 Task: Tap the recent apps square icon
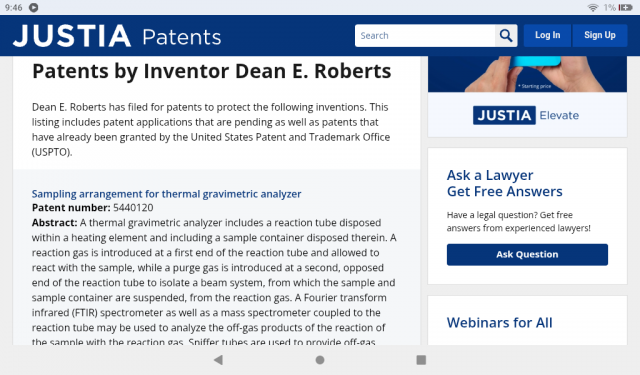point(421,360)
